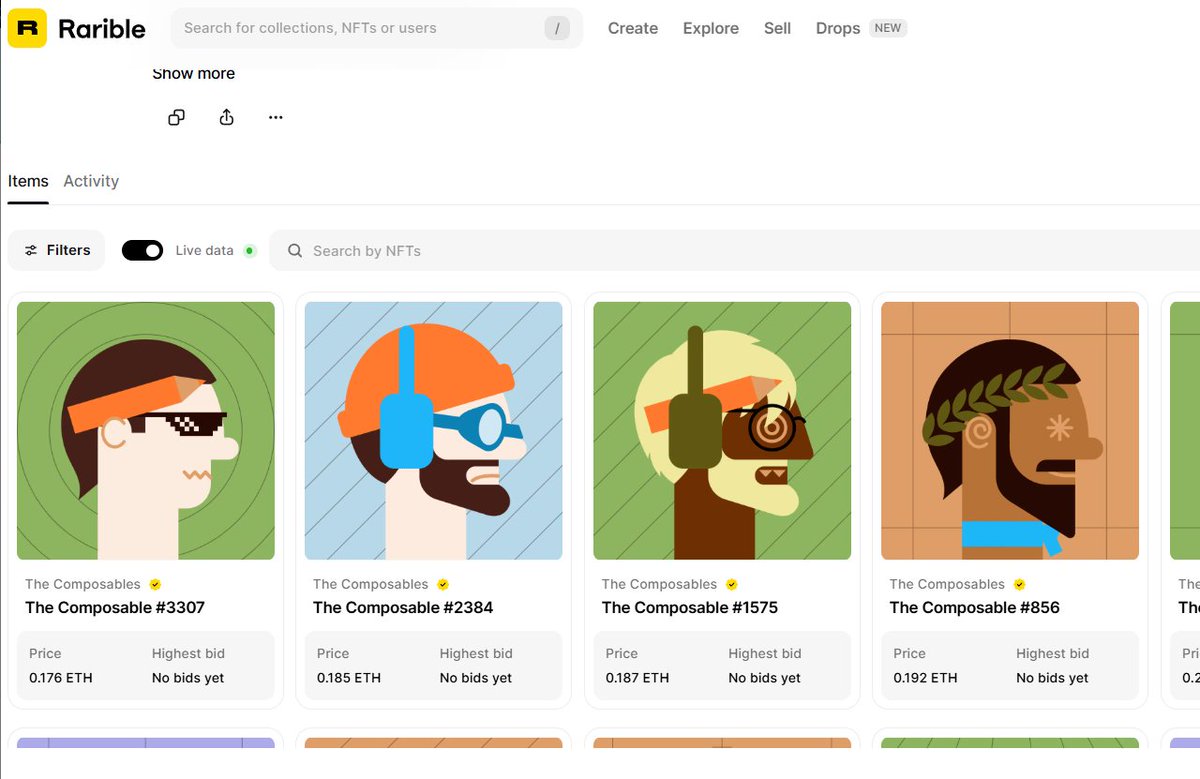Open The Composable #2384 title link
Viewport: 1200px width, 779px height.
403,607
